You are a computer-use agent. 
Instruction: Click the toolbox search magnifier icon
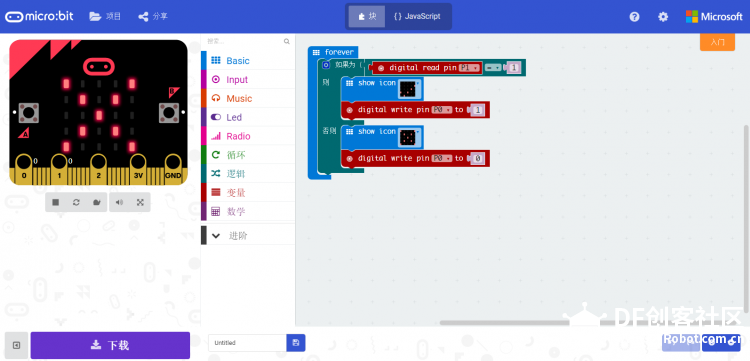click(x=287, y=42)
